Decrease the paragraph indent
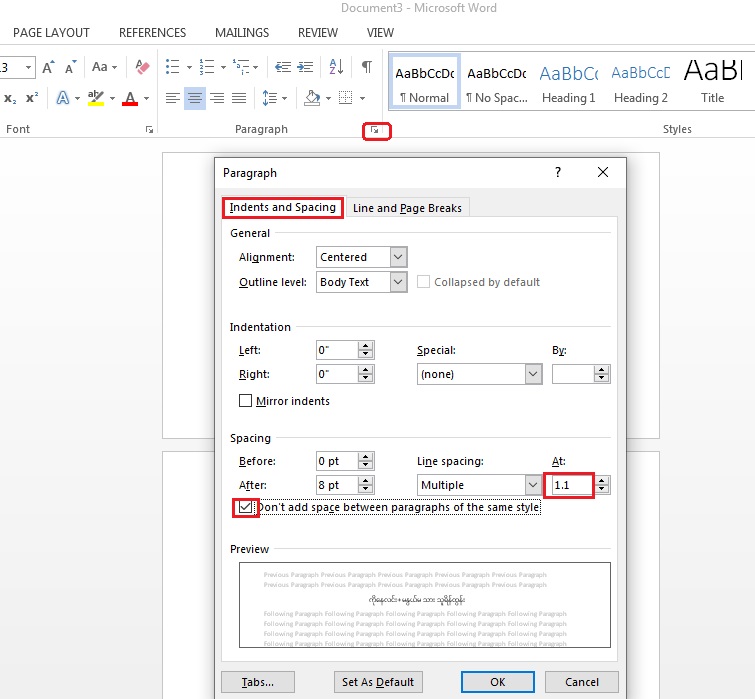Image resolution: width=755 pixels, height=699 pixels. tap(283, 67)
